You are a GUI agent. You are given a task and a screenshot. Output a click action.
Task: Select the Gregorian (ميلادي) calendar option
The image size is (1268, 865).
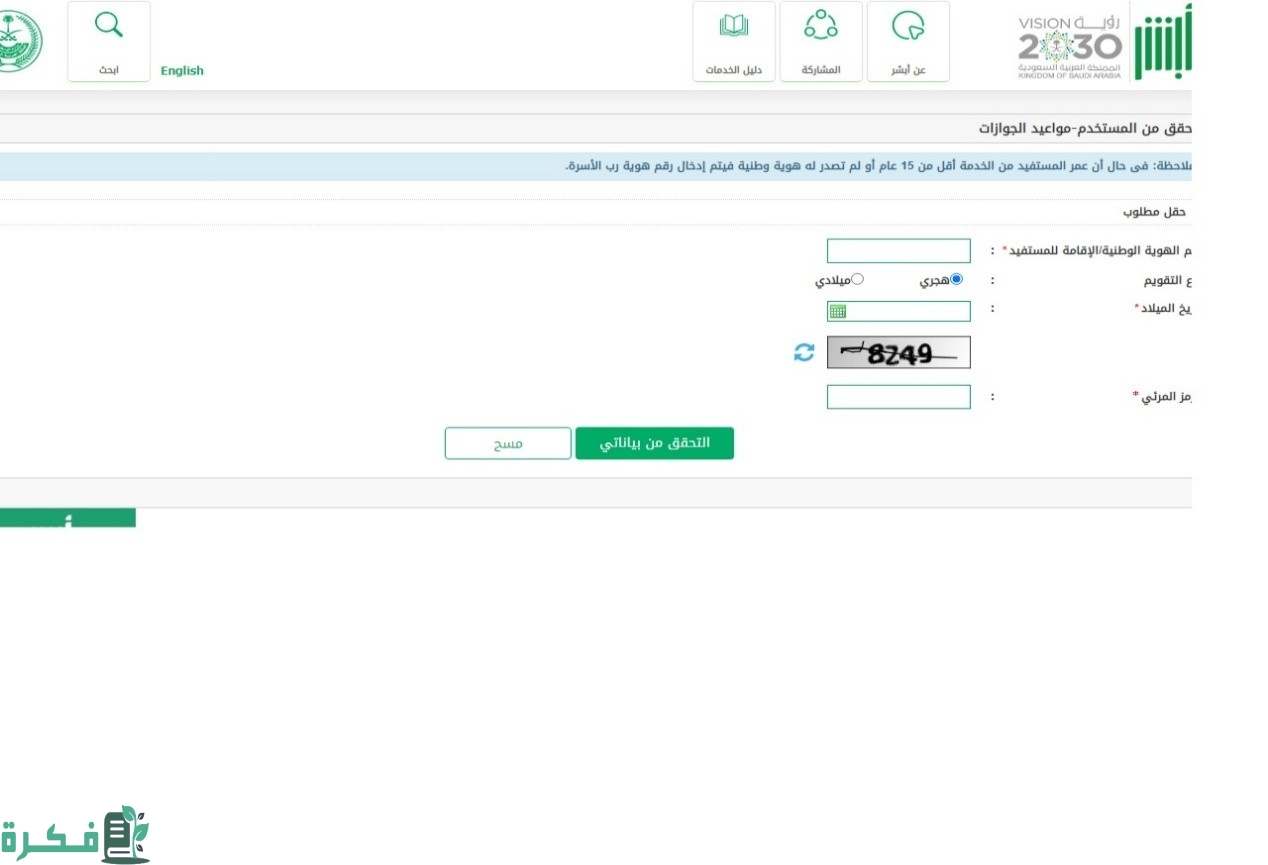click(x=857, y=280)
